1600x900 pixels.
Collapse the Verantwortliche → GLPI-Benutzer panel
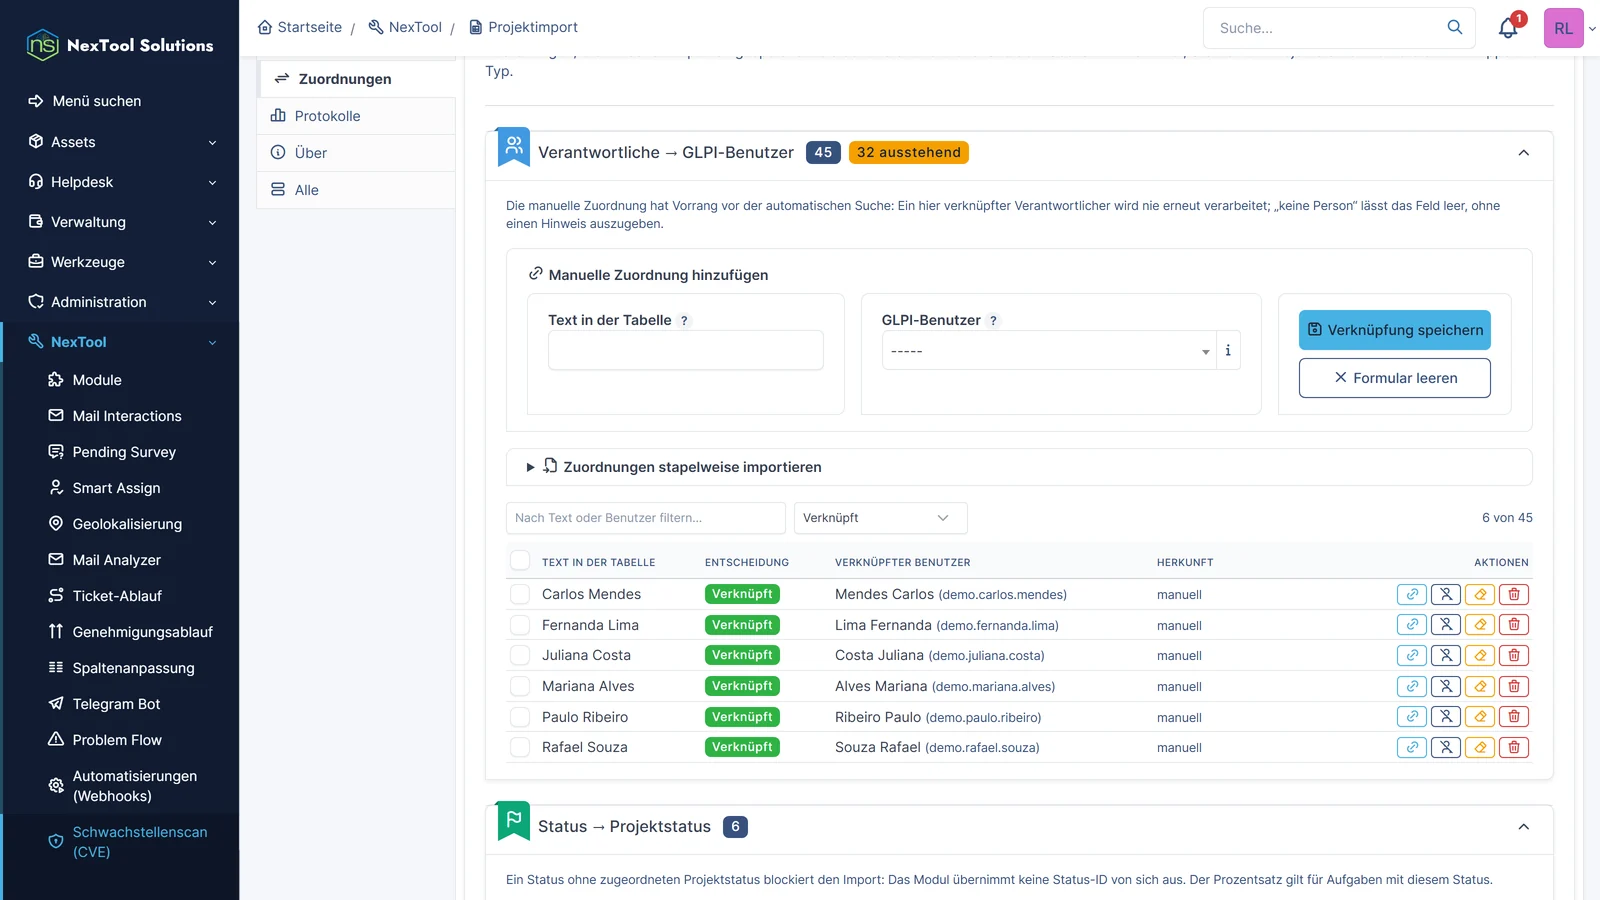pyautogui.click(x=1523, y=153)
